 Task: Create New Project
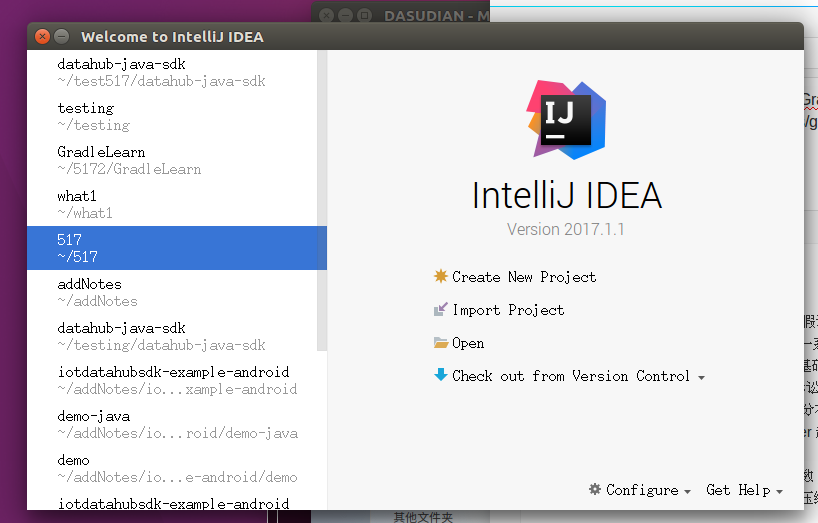tap(524, 277)
